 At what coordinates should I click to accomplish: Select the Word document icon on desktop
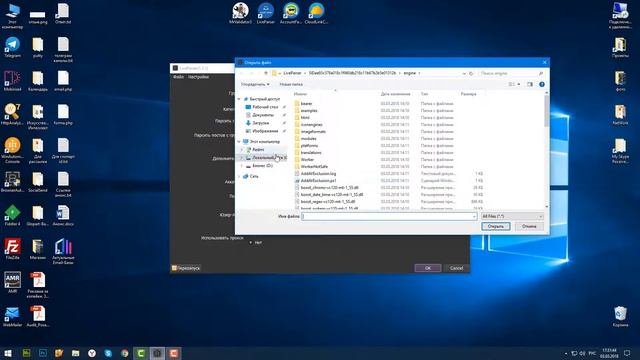63,216
